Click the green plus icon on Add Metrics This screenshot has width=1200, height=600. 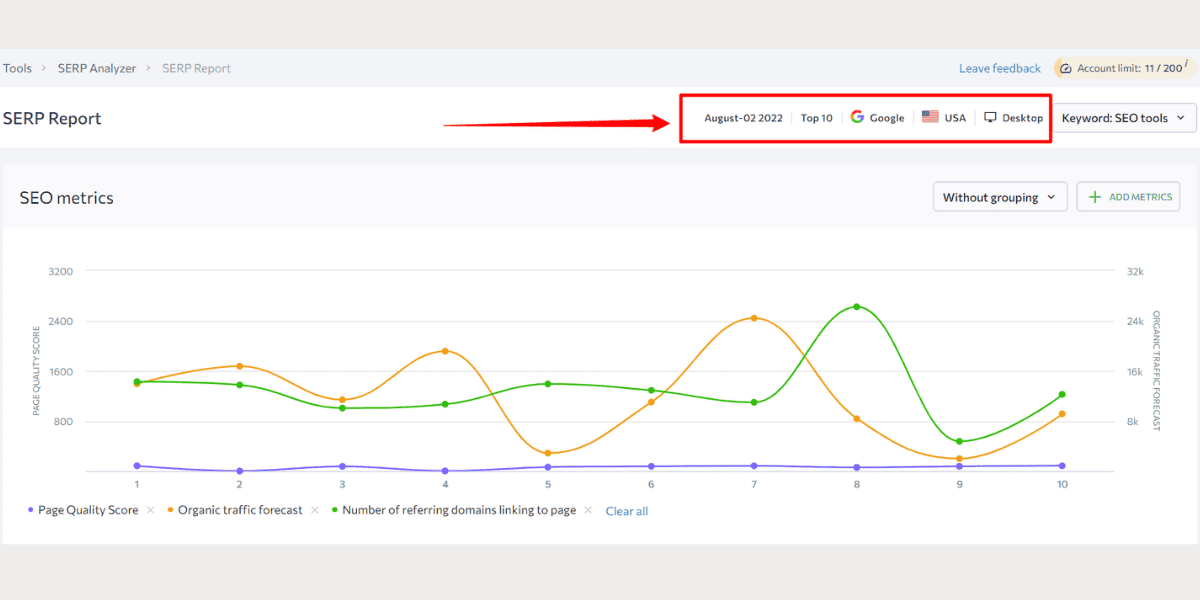(x=1096, y=197)
